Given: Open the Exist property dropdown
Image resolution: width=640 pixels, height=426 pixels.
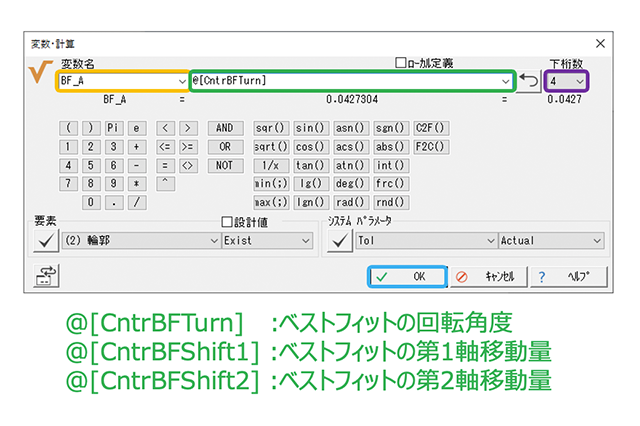Looking at the screenshot, I should click(304, 241).
